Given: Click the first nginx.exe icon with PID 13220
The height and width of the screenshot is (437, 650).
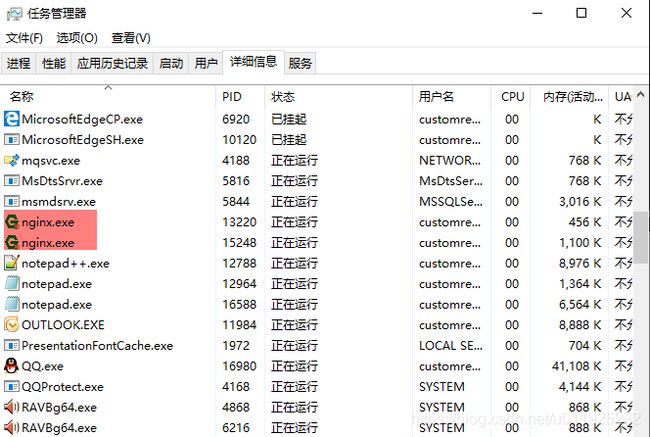Looking at the screenshot, I should pos(11,222).
